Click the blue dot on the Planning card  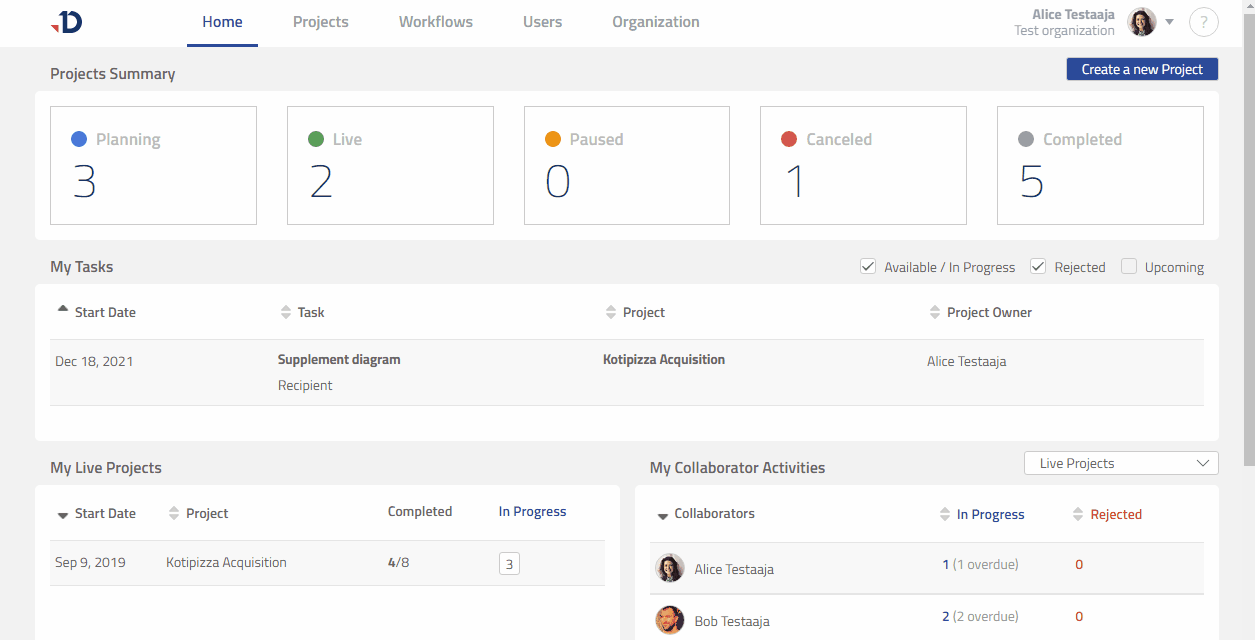[x=79, y=140]
